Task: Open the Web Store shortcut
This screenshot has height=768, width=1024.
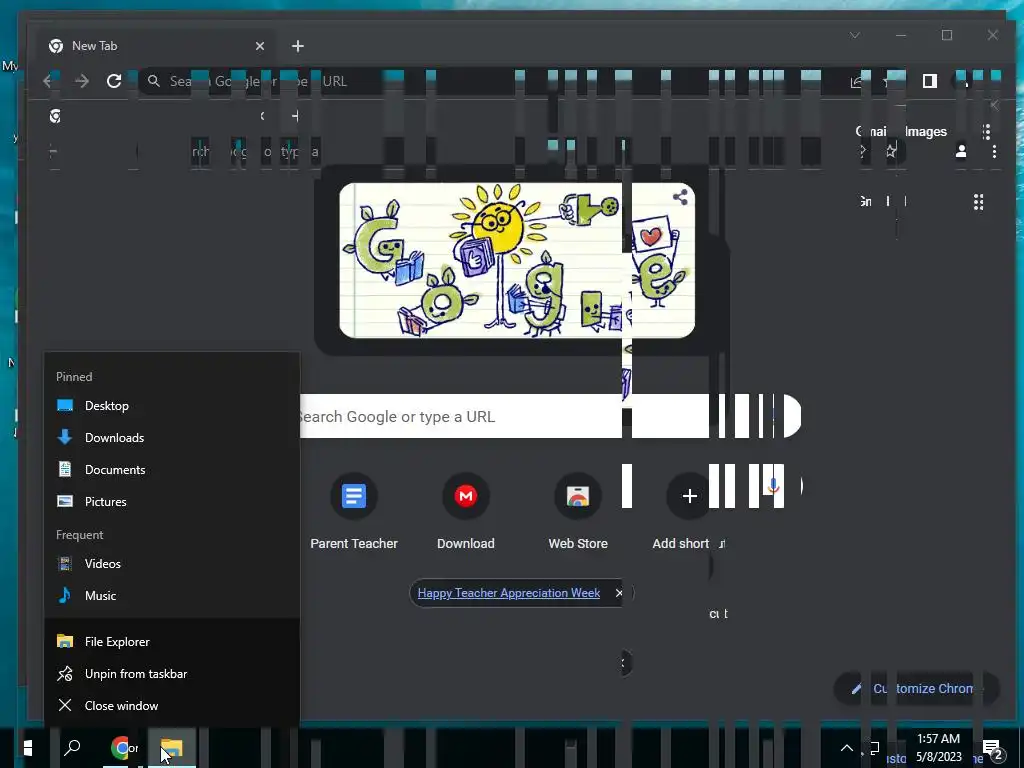Action: [578, 512]
